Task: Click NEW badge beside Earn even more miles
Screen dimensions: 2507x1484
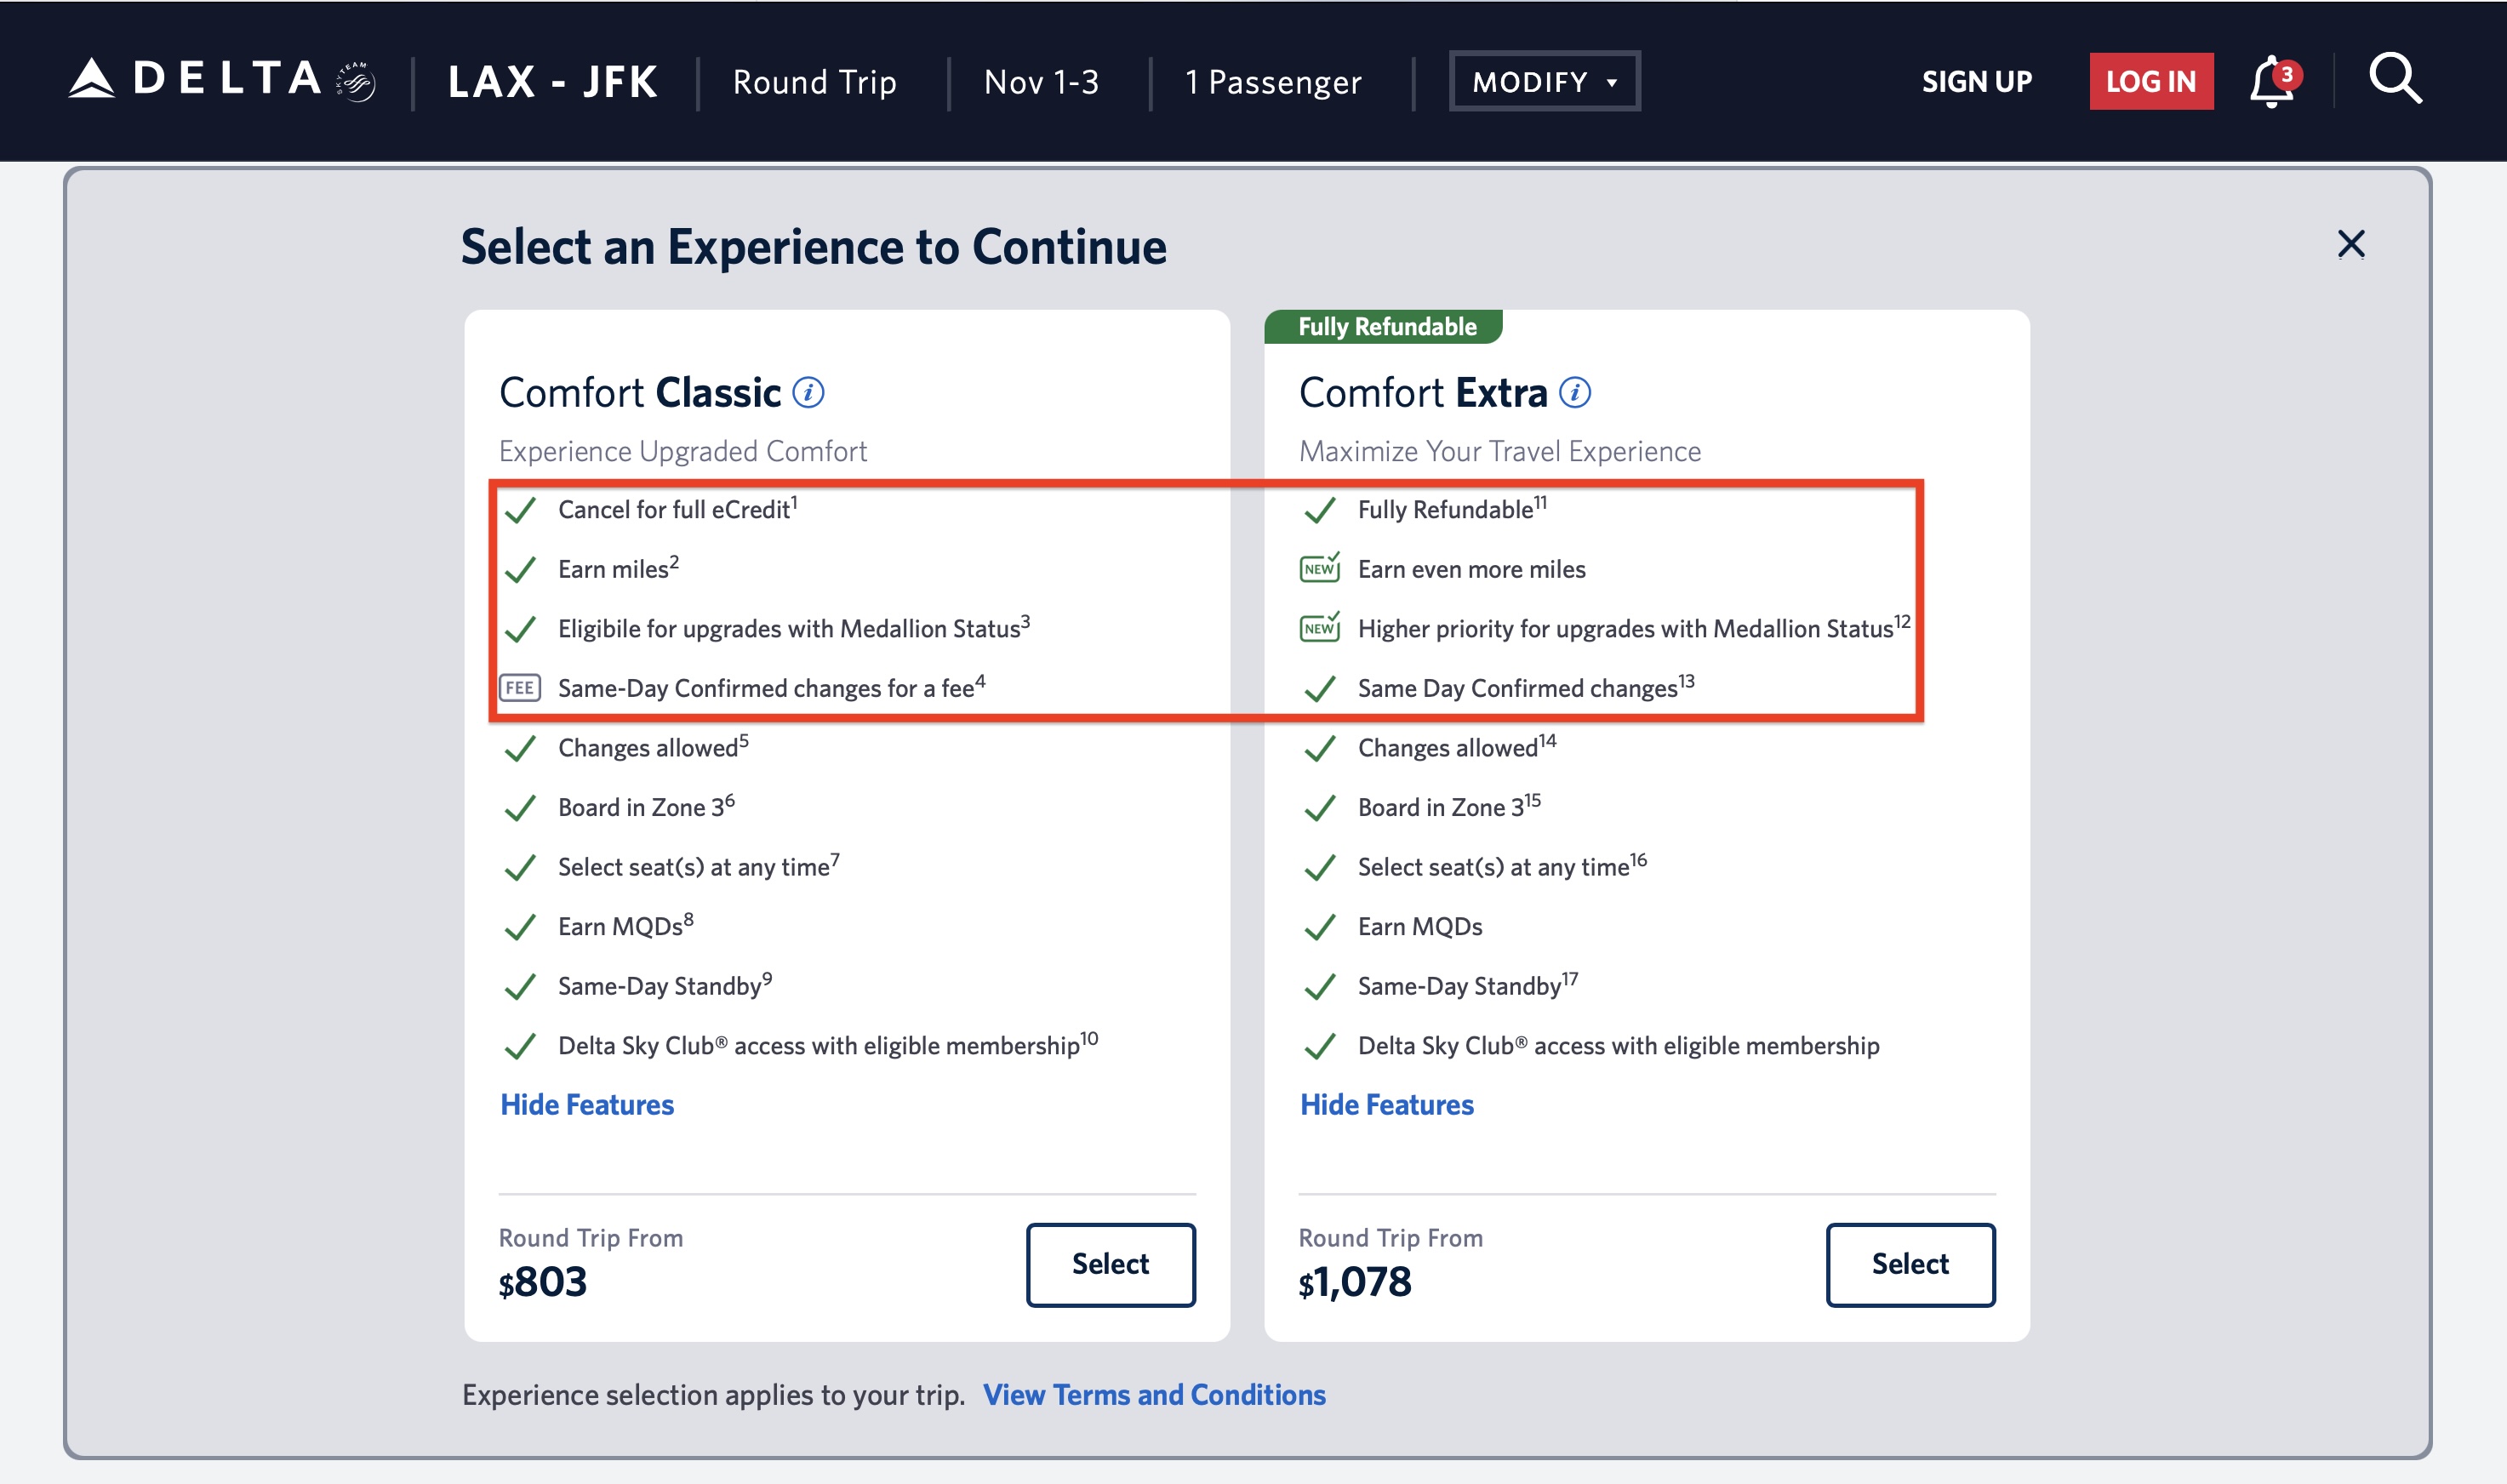Action: click(x=1319, y=568)
